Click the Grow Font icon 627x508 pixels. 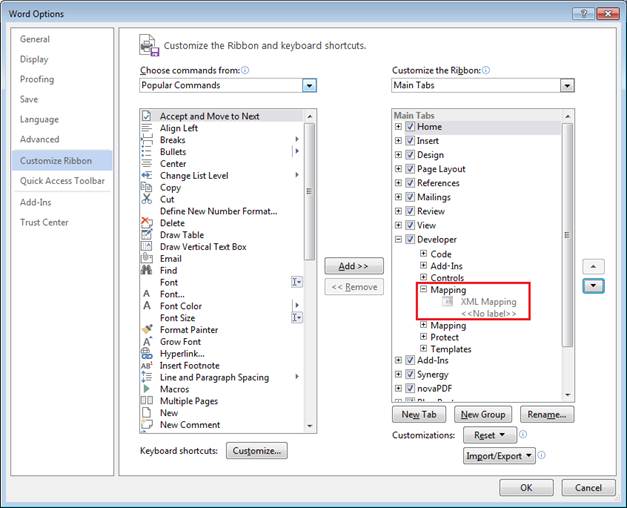(147, 341)
